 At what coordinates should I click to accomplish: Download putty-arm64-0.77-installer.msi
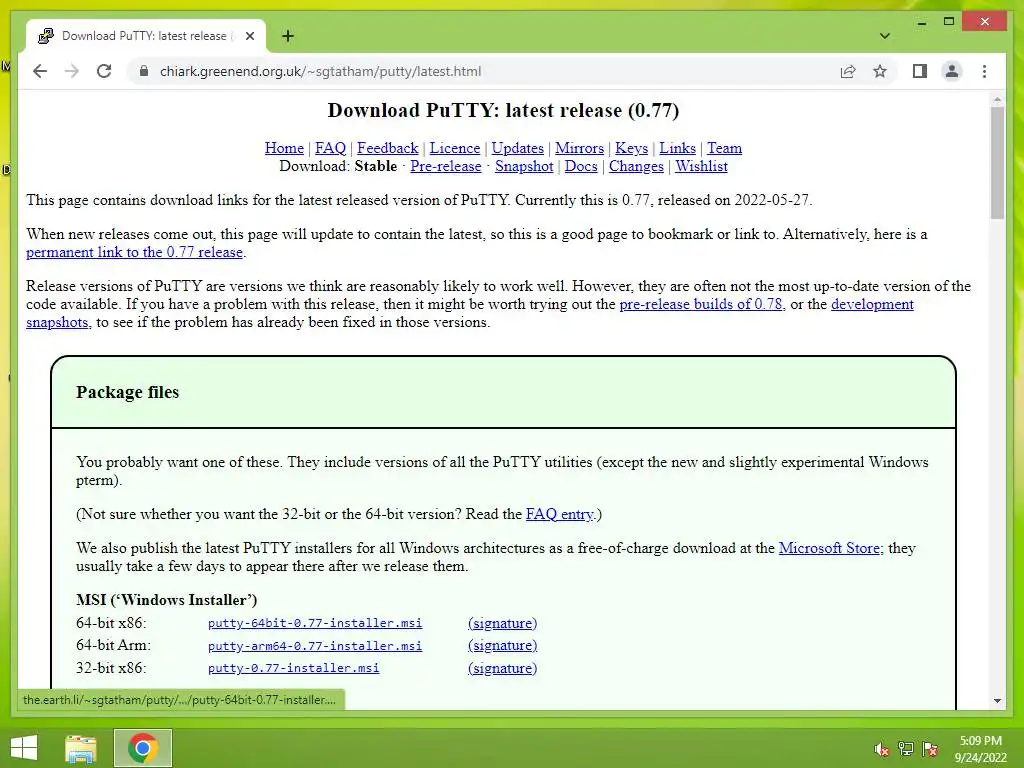point(315,646)
